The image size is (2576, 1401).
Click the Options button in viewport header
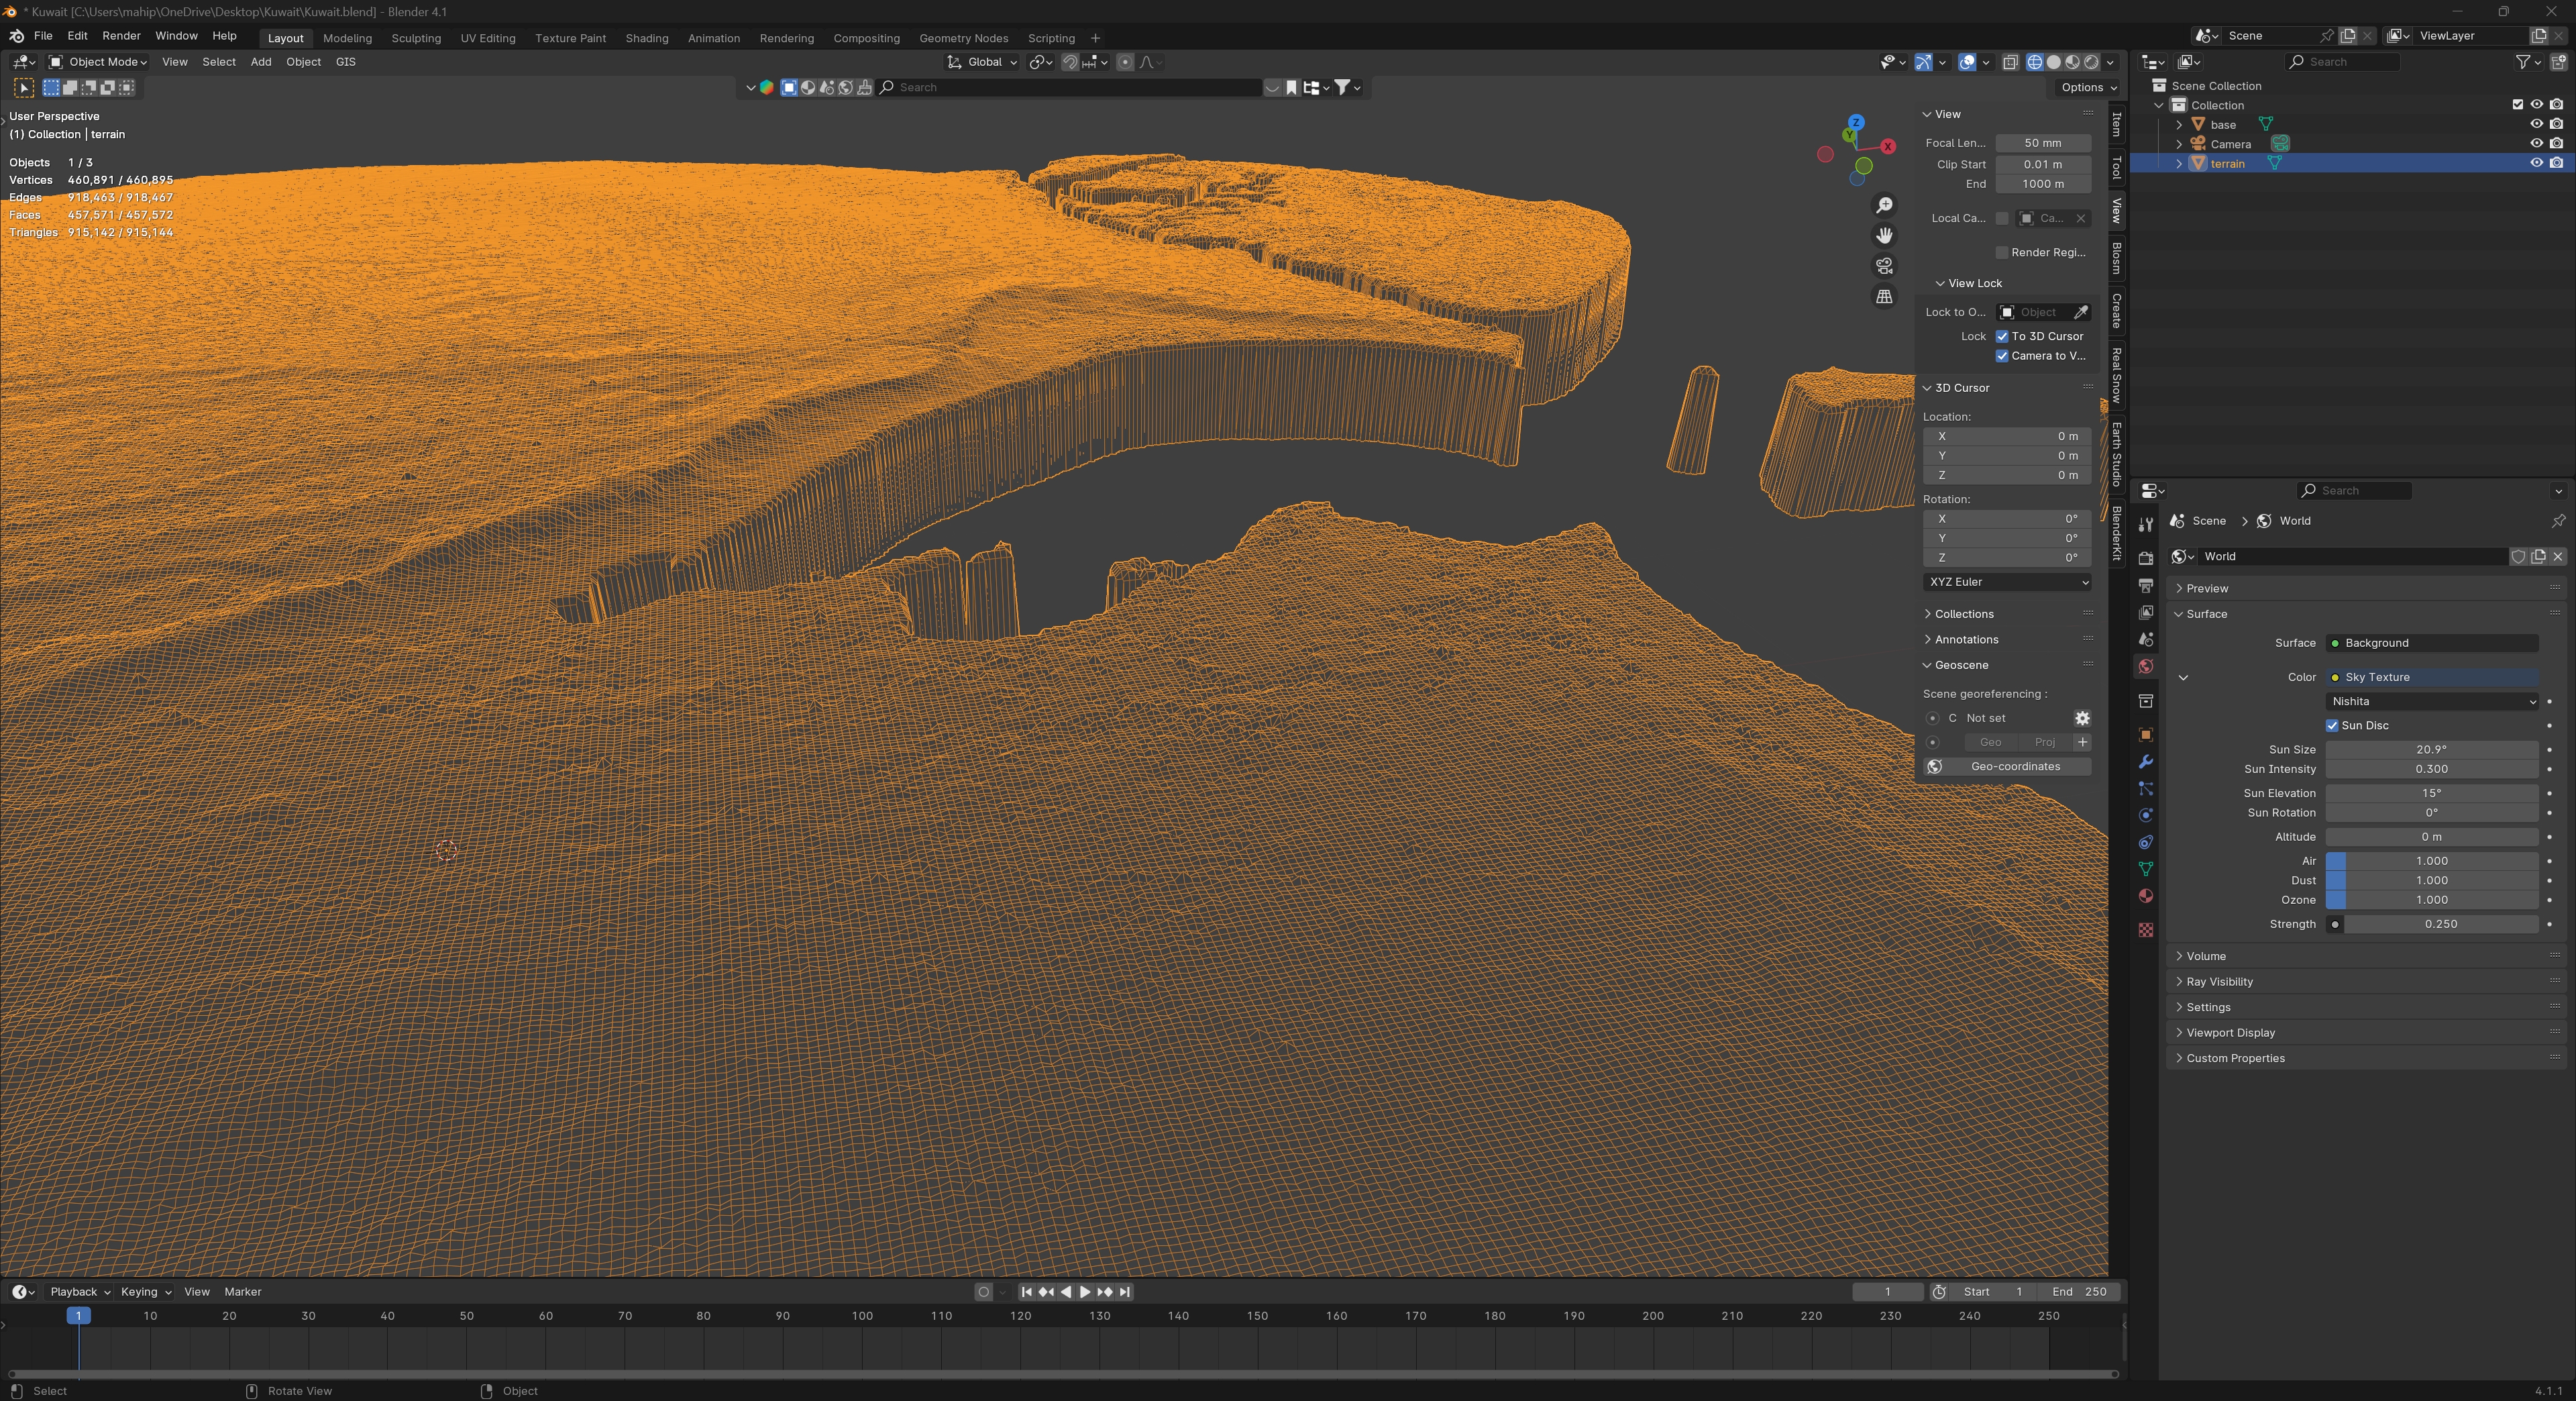(2088, 87)
